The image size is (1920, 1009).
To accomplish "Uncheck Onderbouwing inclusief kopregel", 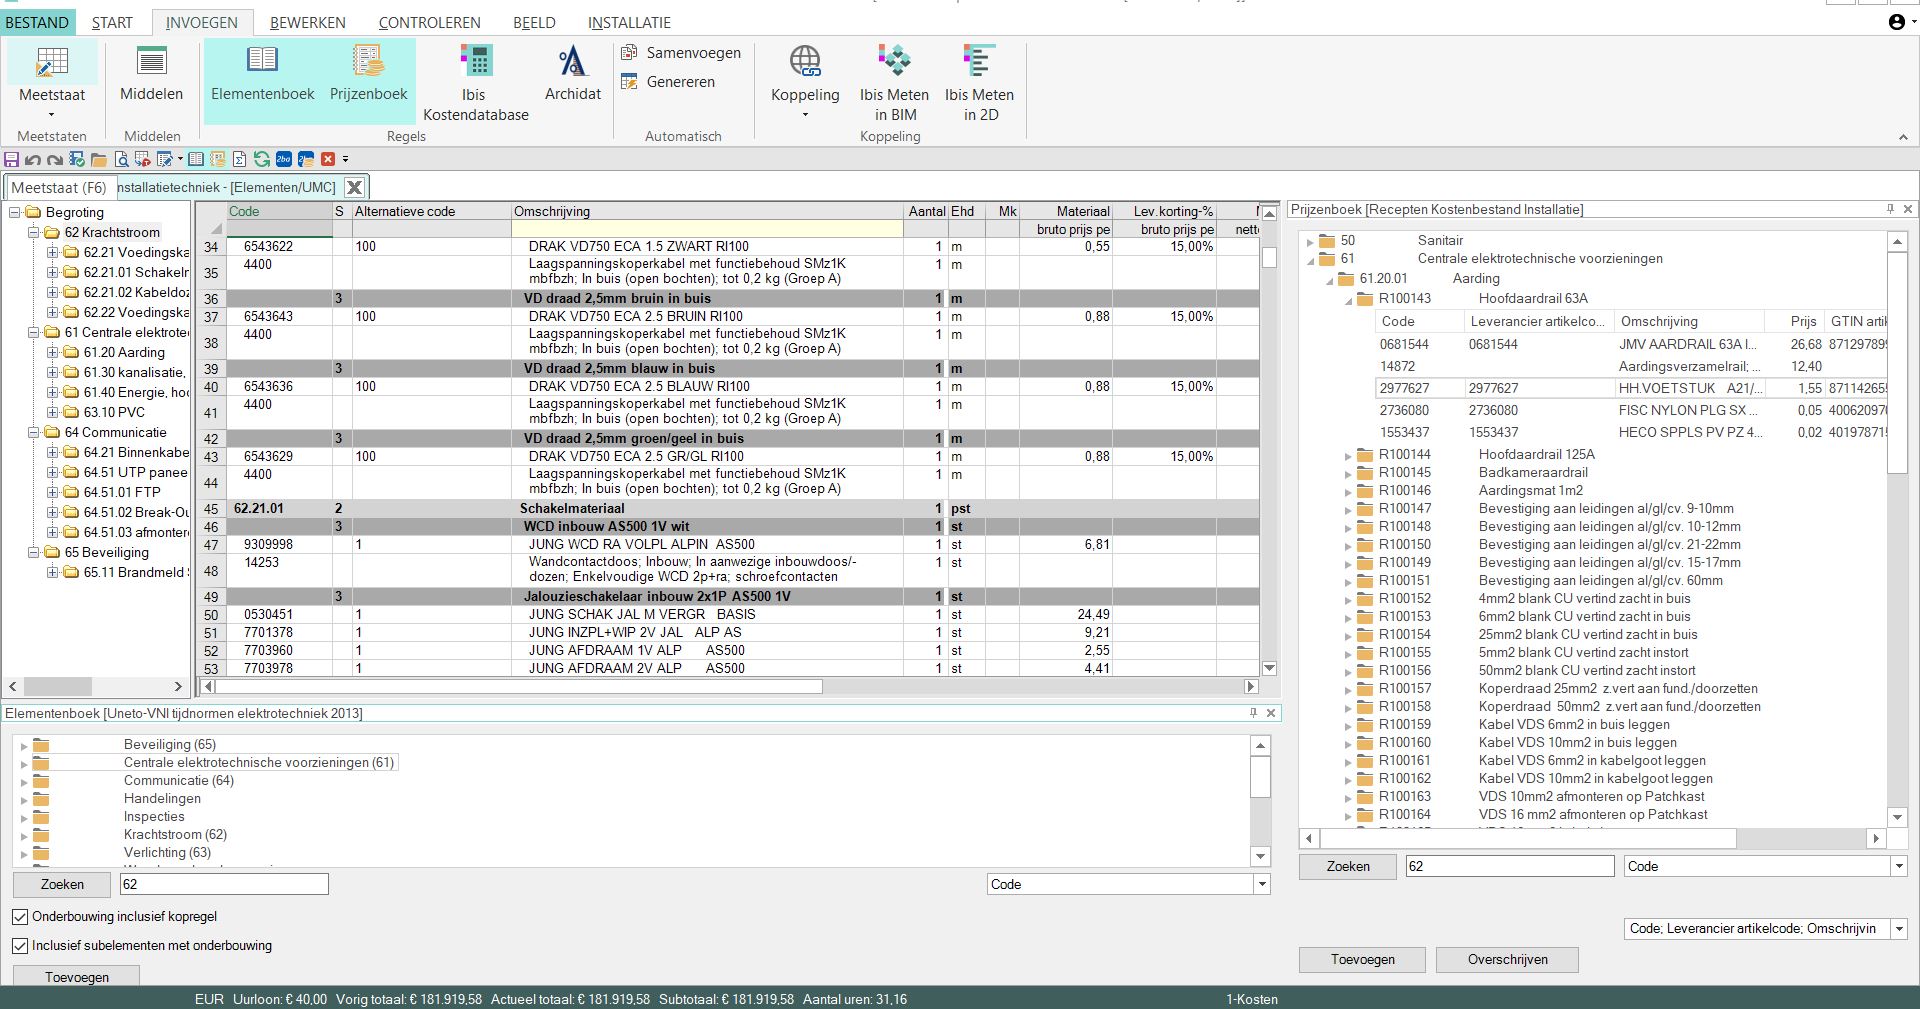I will [x=20, y=917].
